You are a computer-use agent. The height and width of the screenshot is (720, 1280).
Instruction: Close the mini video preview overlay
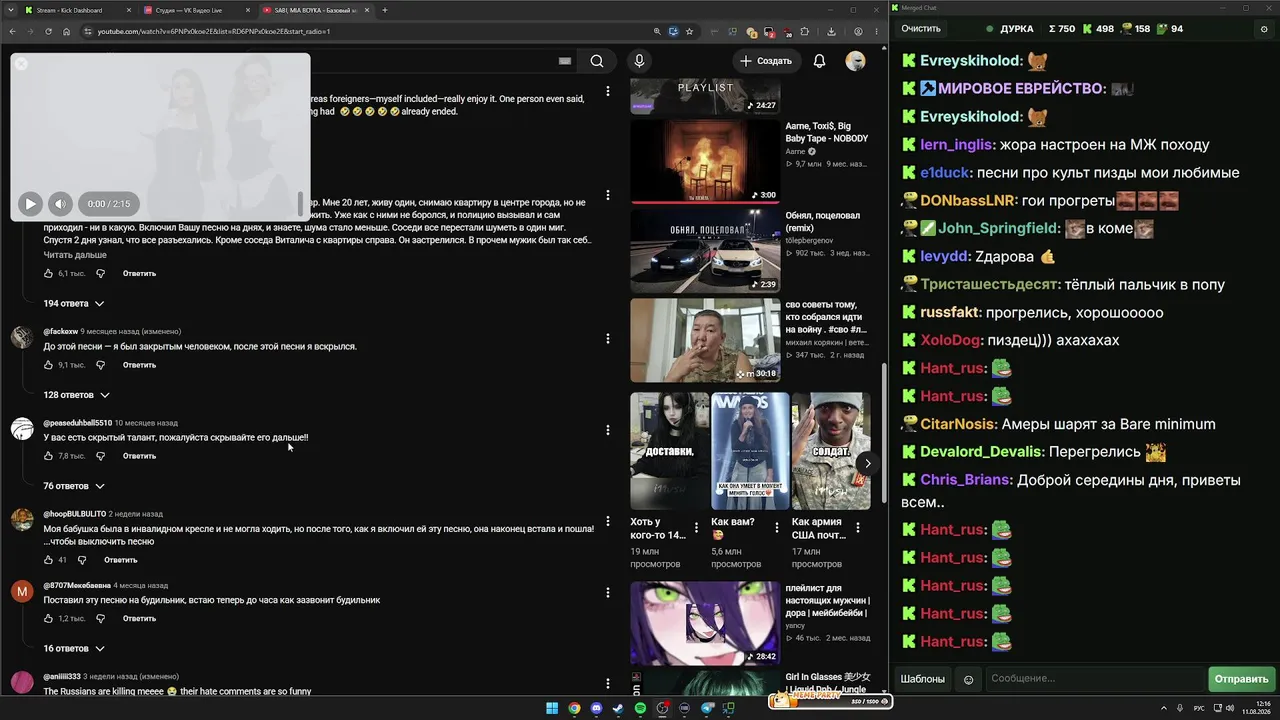pyautogui.click(x=21, y=64)
